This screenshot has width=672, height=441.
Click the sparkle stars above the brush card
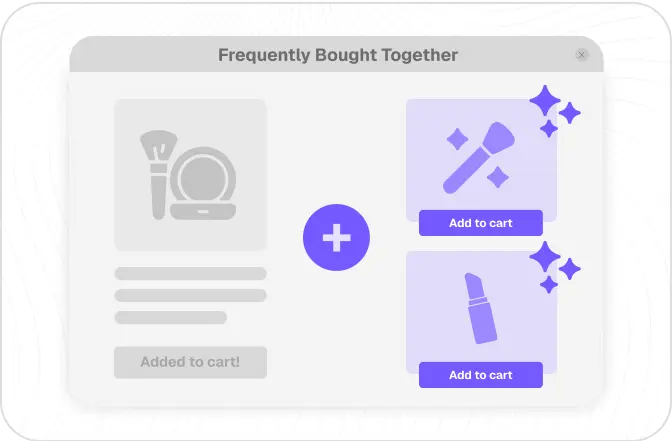553,109
